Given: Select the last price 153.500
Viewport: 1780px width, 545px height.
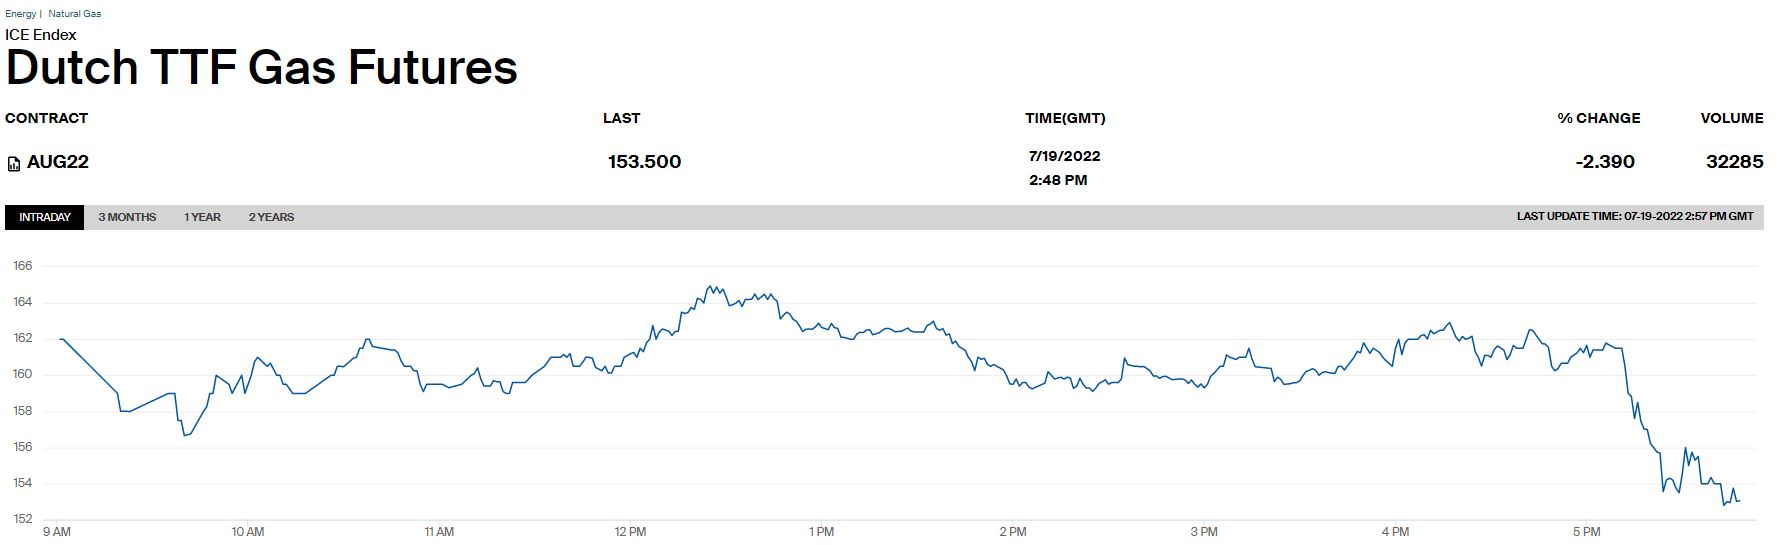Looking at the screenshot, I should [644, 162].
